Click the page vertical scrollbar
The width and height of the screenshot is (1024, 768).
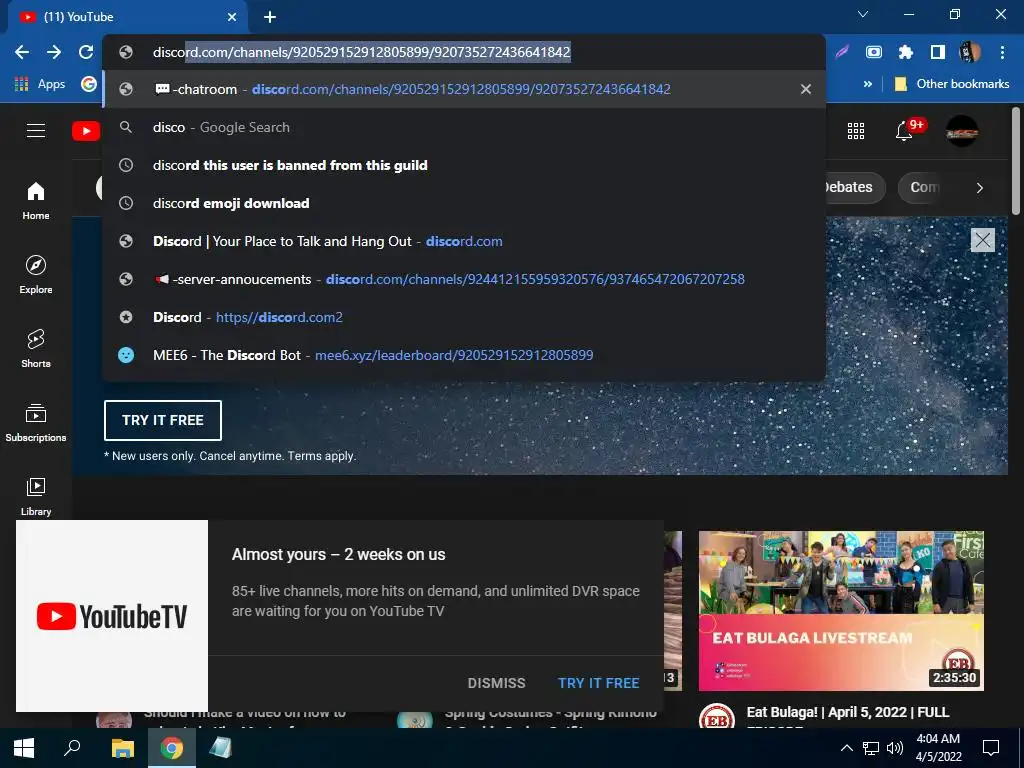pyautogui.click(x=1016, y=161)
